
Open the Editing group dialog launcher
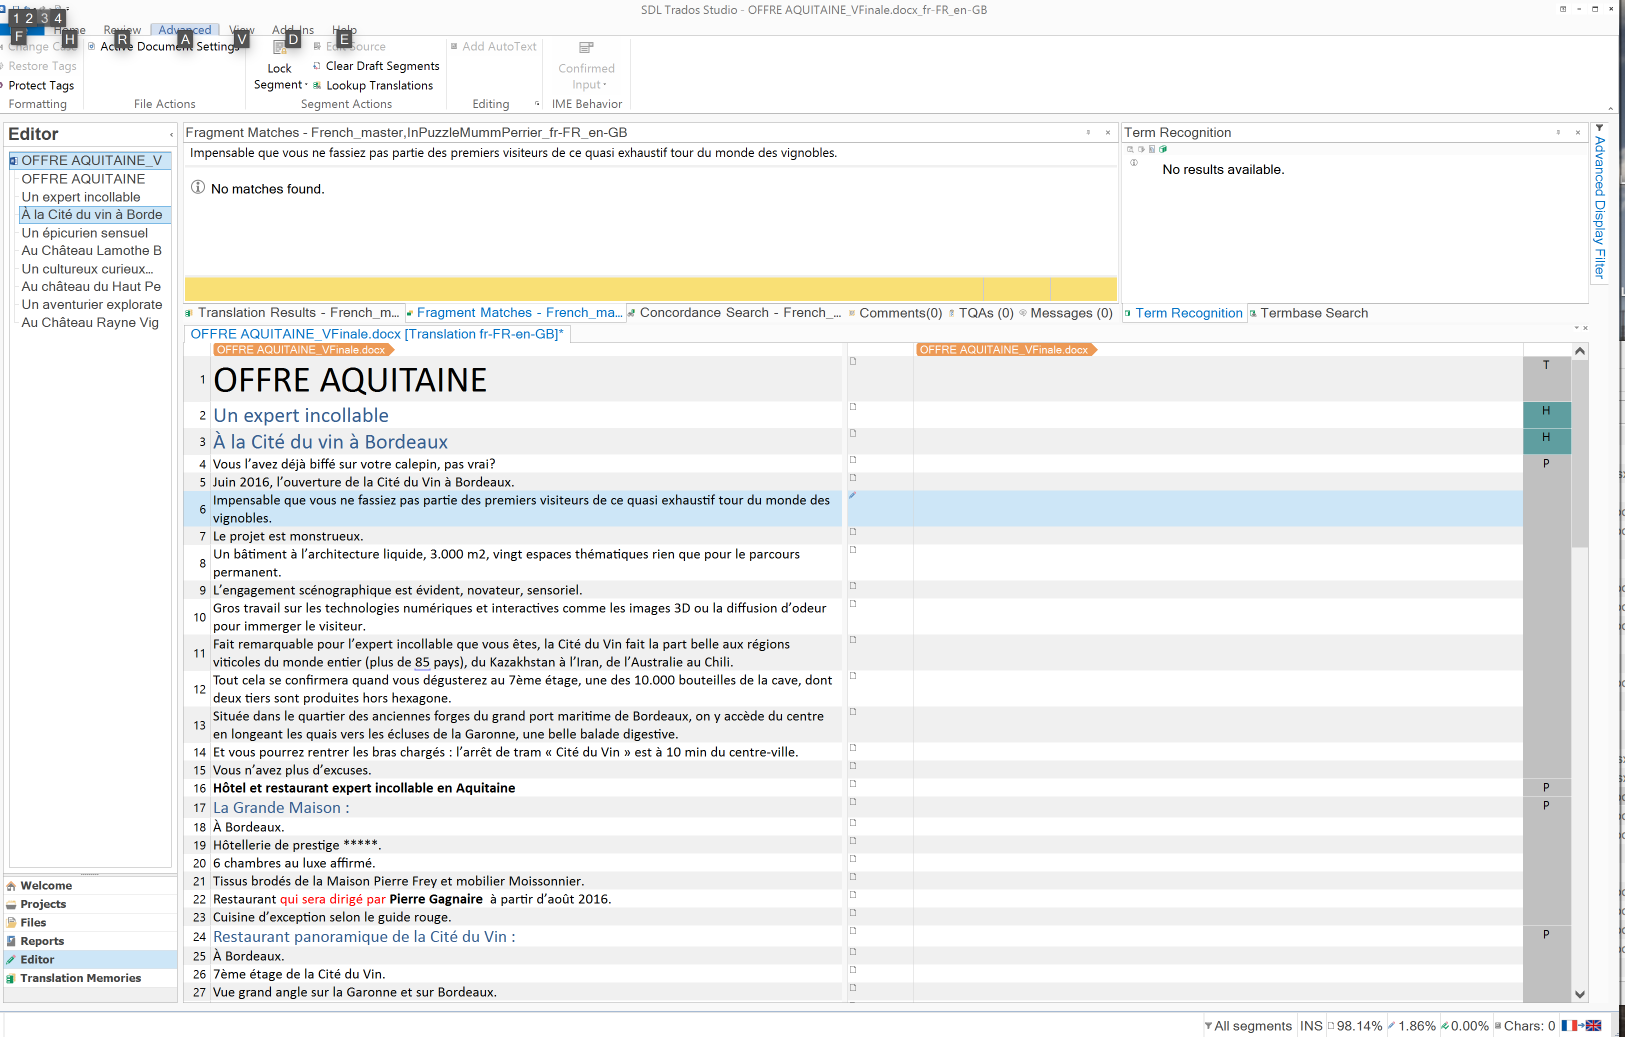point(537,104)
